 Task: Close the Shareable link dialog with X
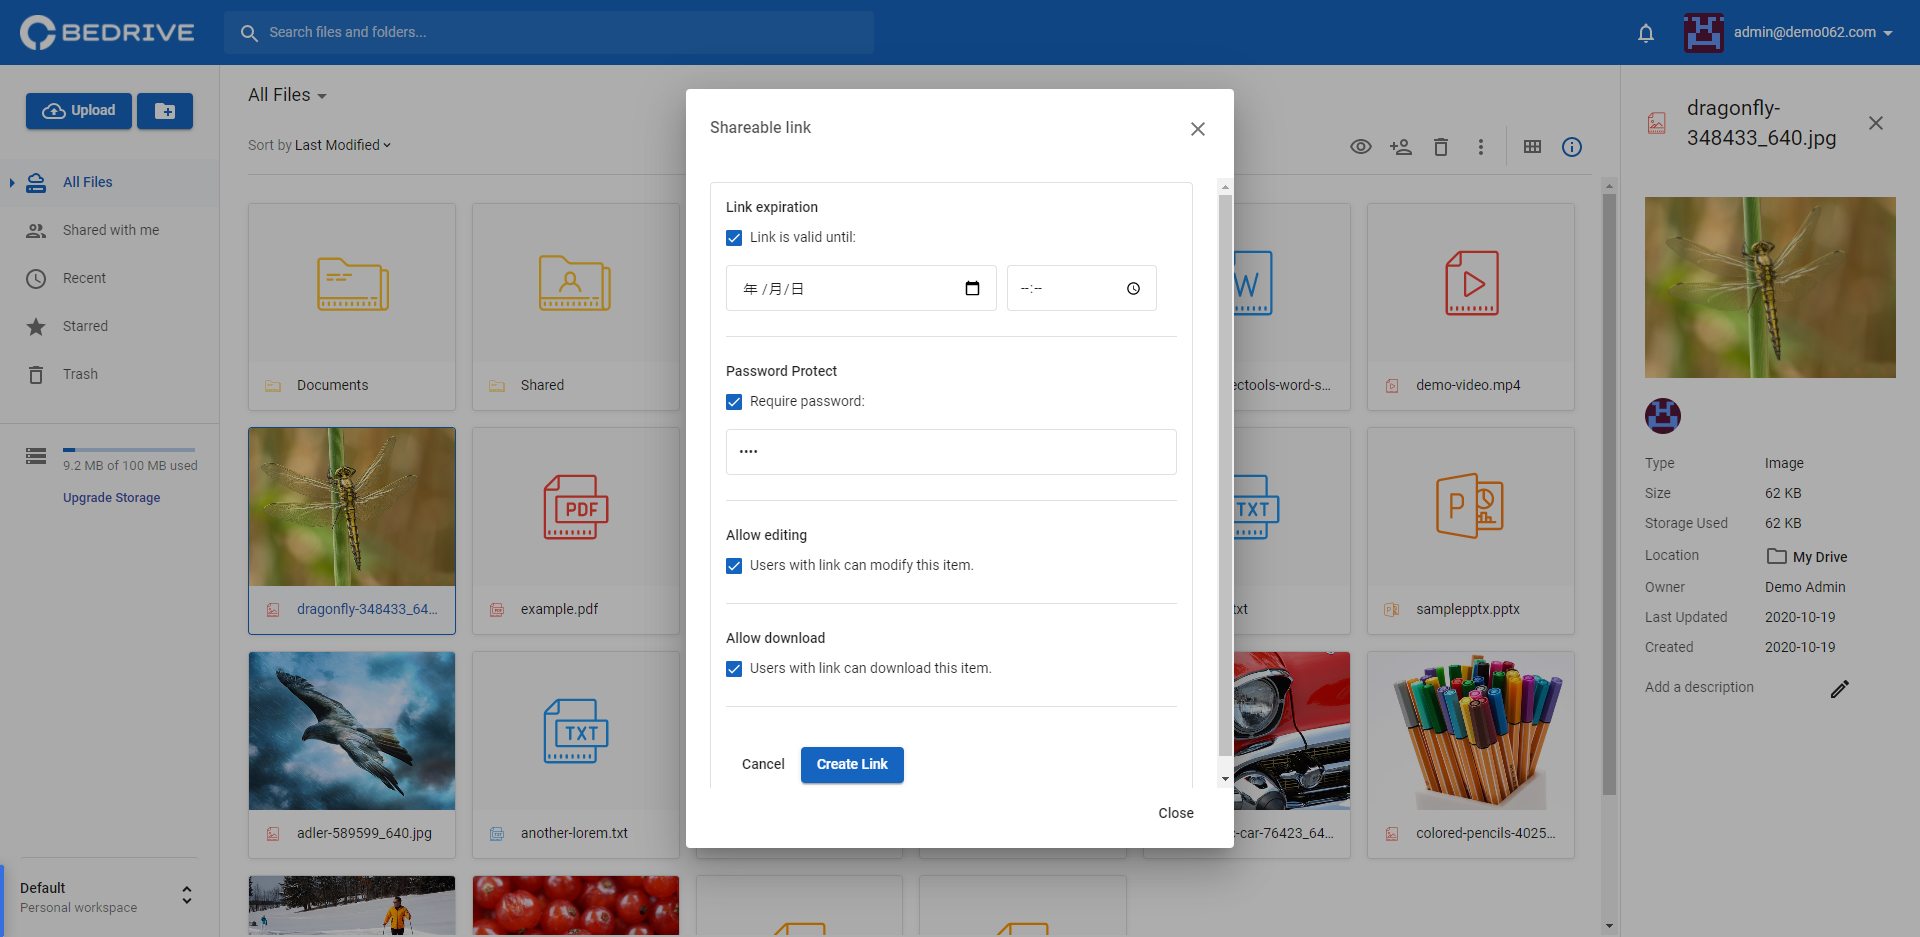(1198, 129)
